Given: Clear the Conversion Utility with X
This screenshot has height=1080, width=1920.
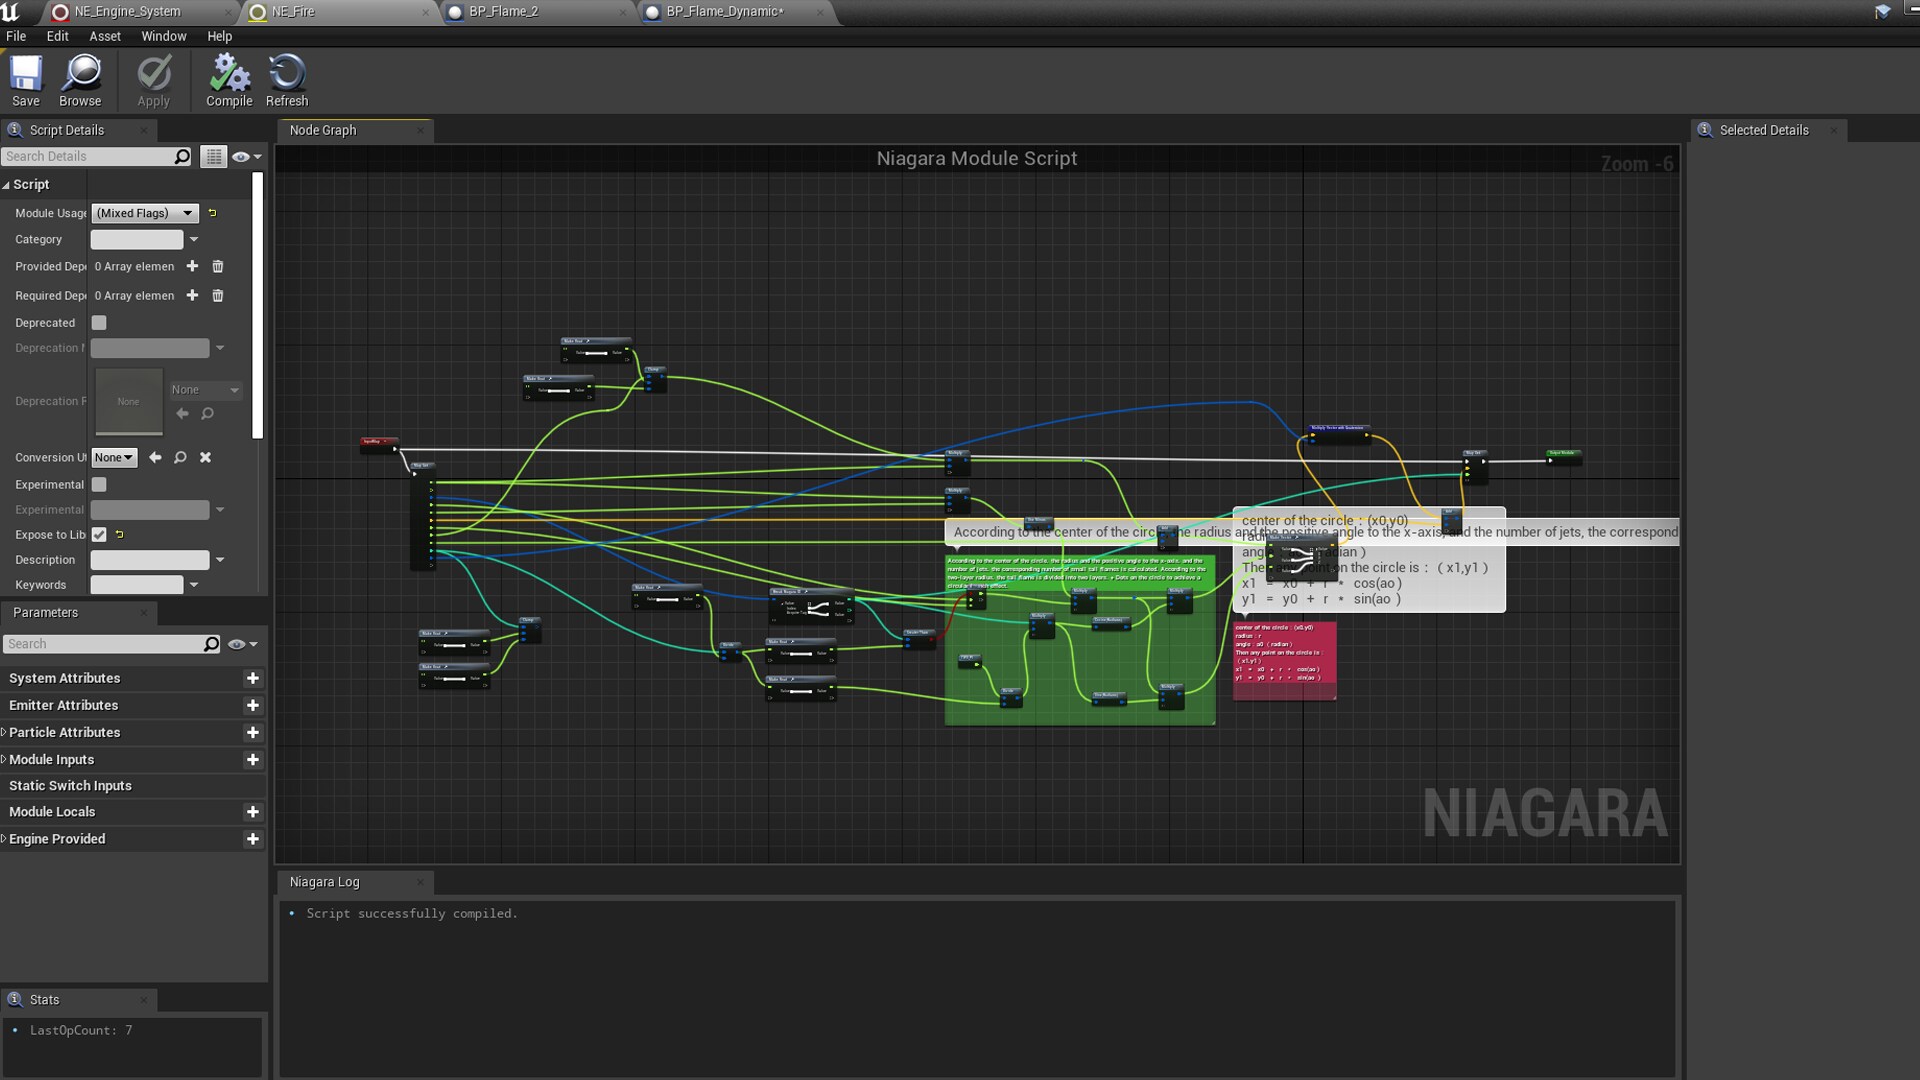Looking at the screenshot, I should 205,457.
